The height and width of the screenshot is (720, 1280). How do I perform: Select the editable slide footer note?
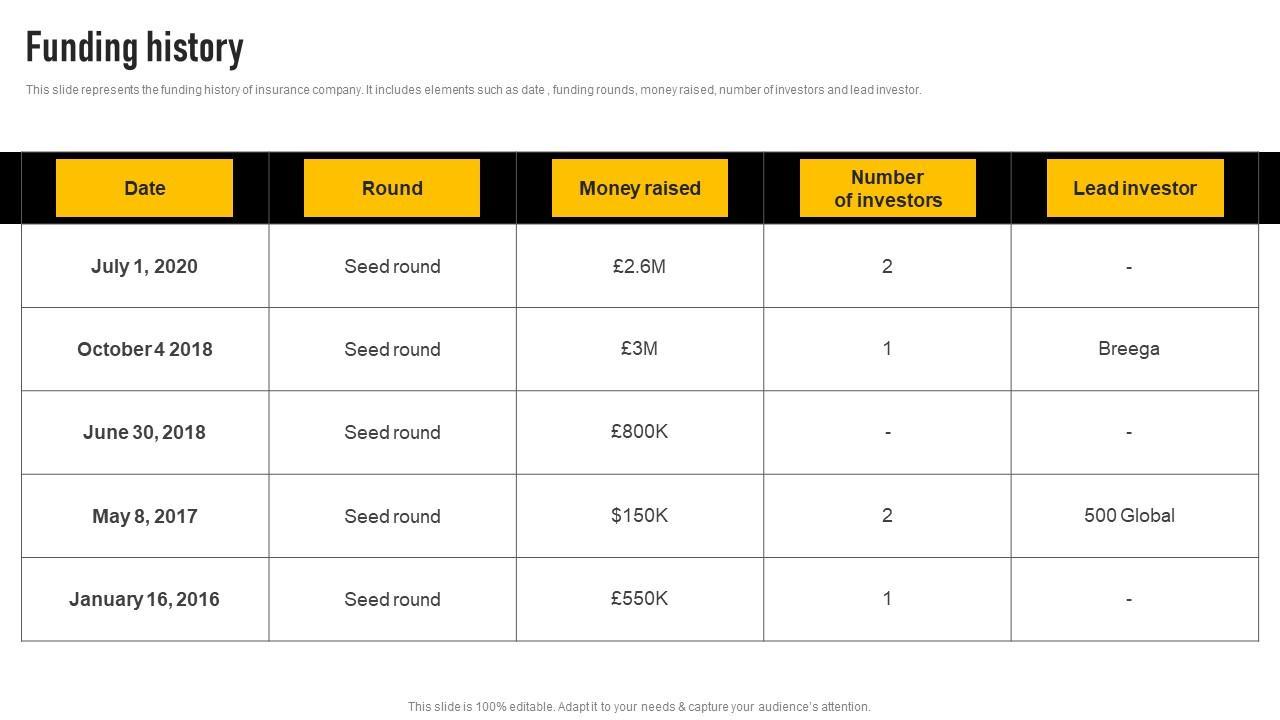tap(639, 706)
